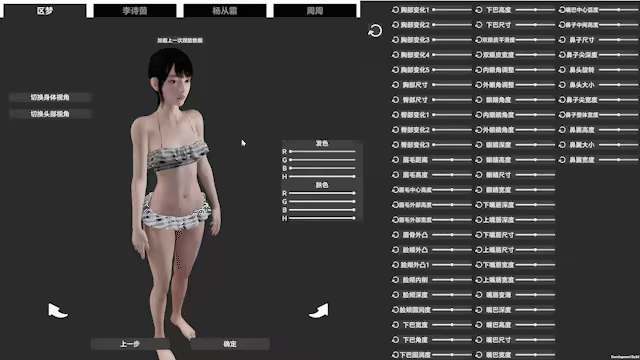Click the 内眼角调整 slider track
This screenshot has width=640, height=360.
click(x=535, y=70)
